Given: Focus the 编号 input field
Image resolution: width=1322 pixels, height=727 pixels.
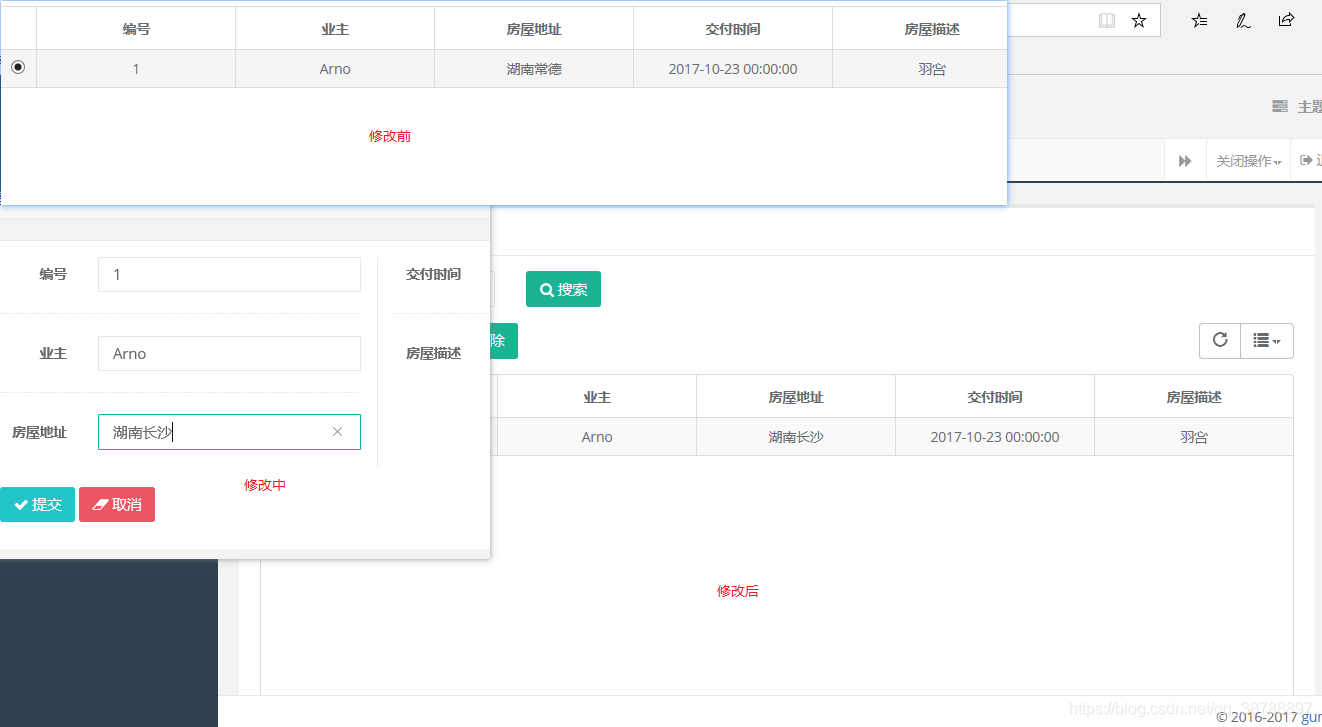Looking at the screenshot, I should (x=229, y=274).
